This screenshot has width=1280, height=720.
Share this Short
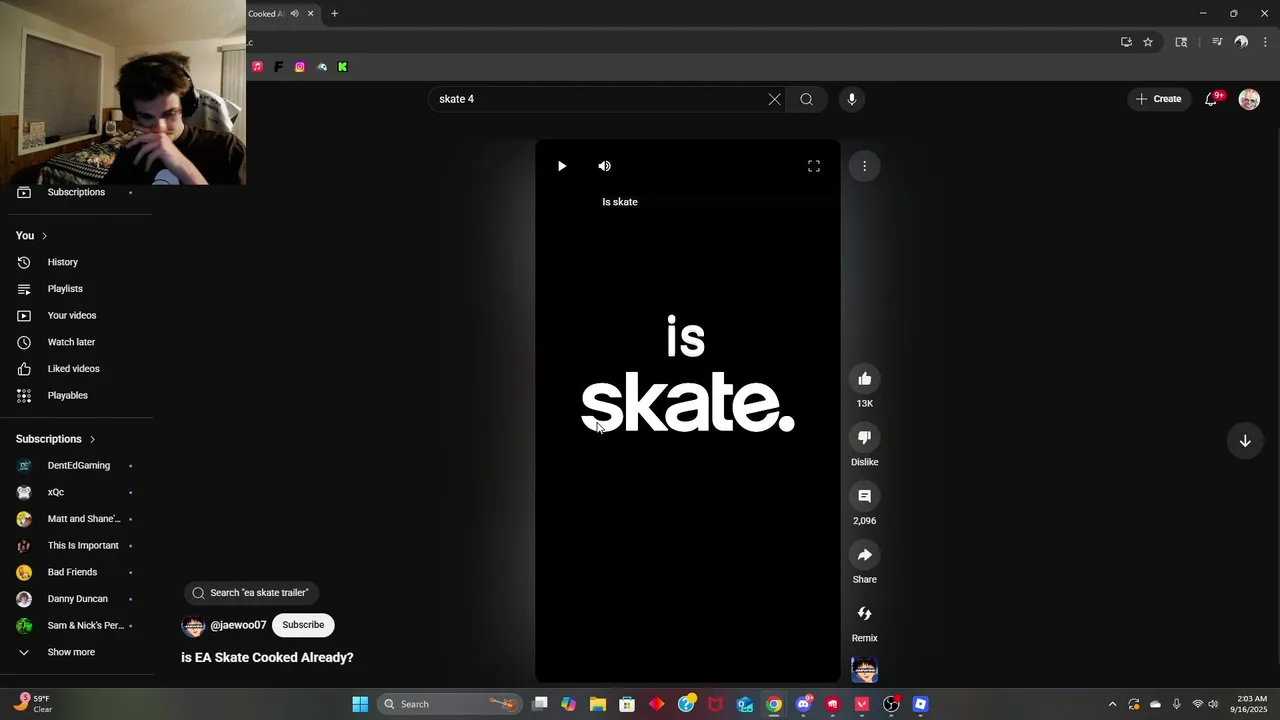pos(865,555)
